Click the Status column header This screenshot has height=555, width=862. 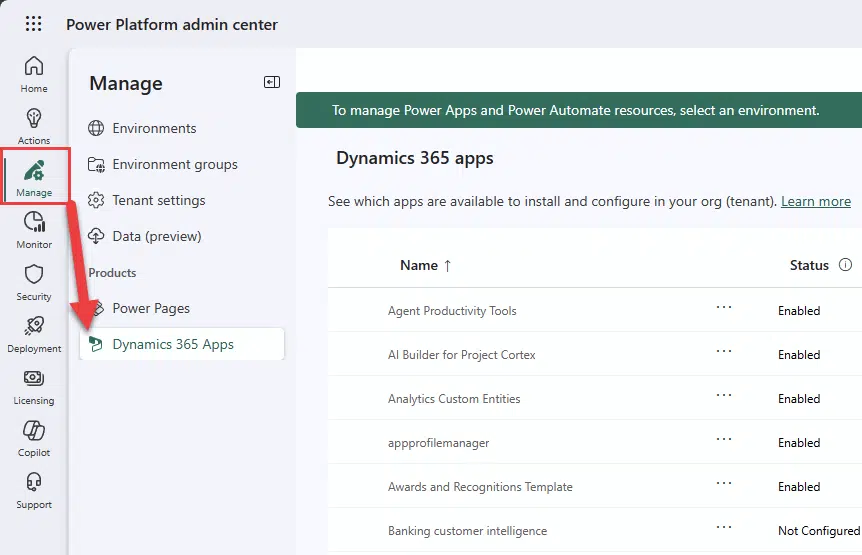pyautogui.click(x=809, y=265)
